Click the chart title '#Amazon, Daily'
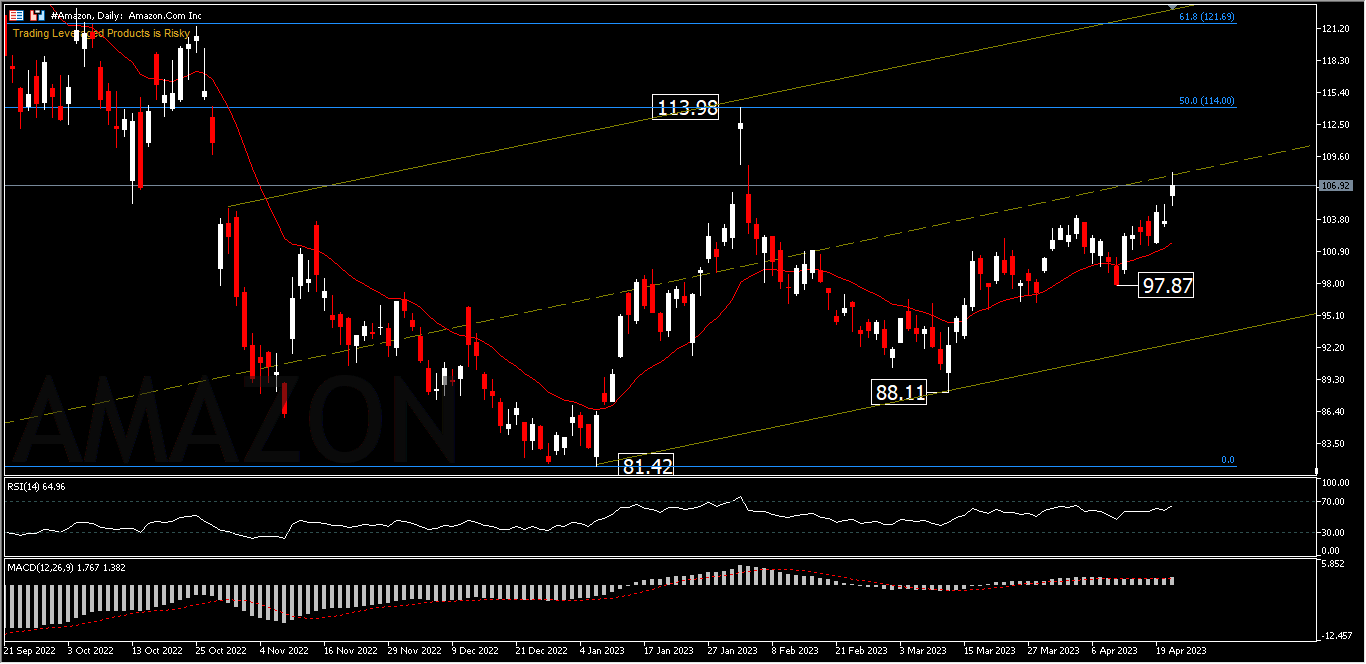Viewport: 1366px width, 664px height. [x=88, y=16]
